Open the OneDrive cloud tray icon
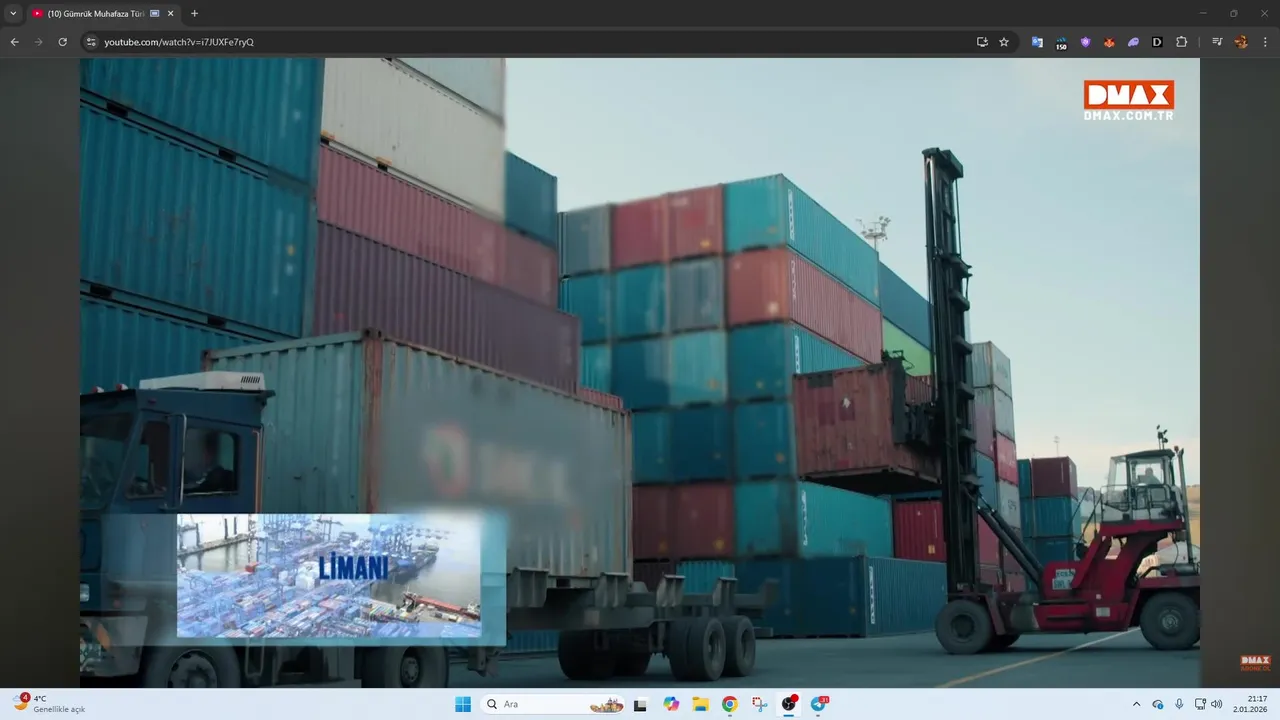Screen dimensions: 1280x720 [1158, 704]
